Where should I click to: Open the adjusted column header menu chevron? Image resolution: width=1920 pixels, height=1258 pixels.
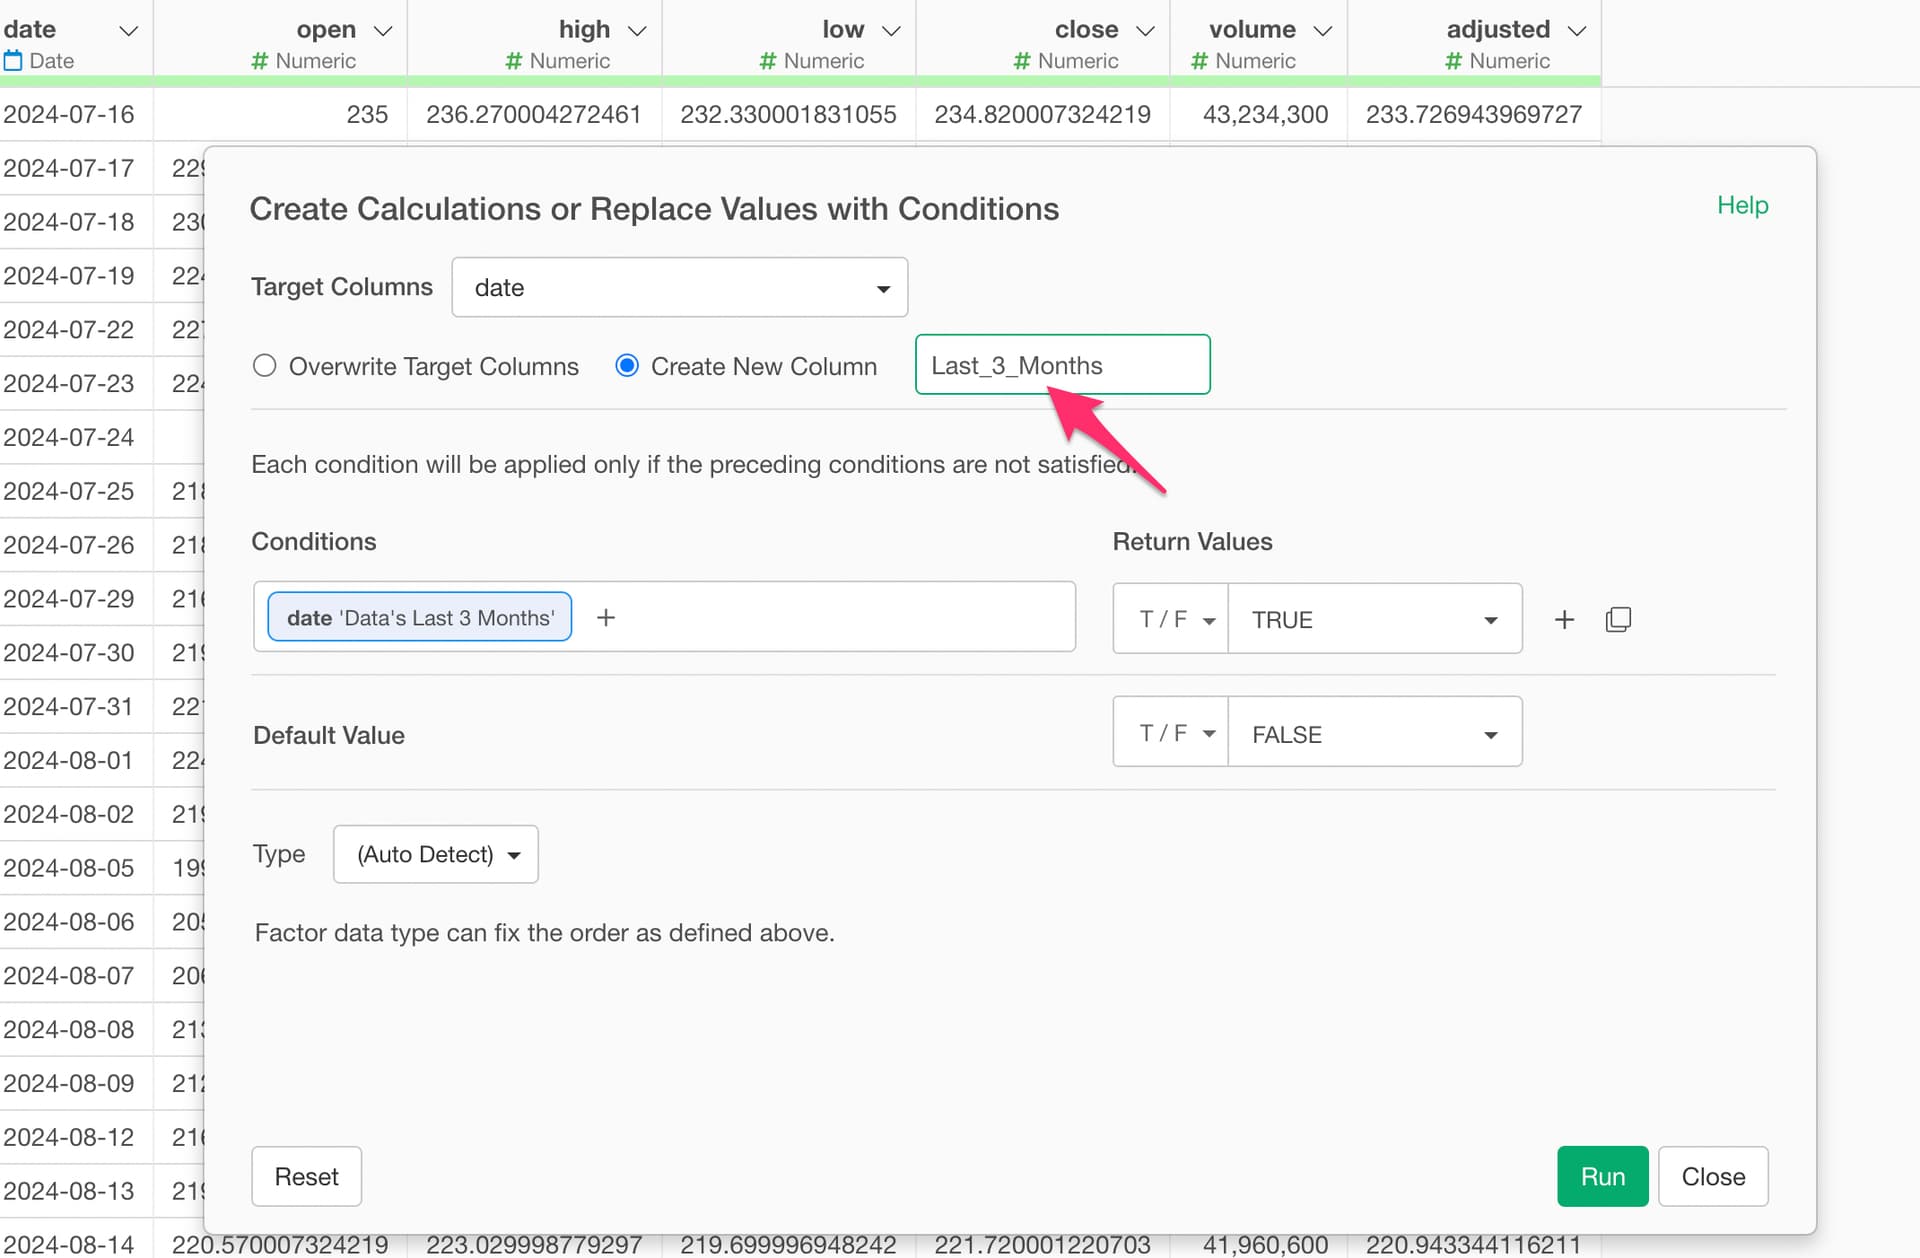tap(1577, 31)
